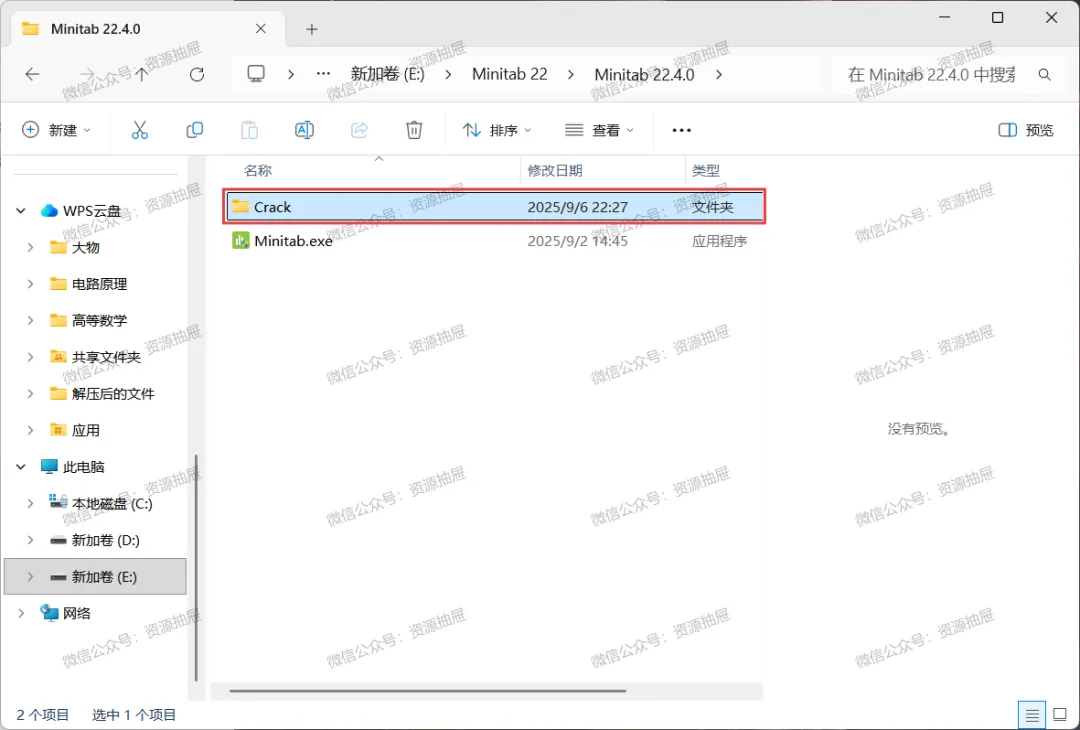The image size is (1080, 730).
Task: Open the 查看 view dropdown
Action: point(600,130)
